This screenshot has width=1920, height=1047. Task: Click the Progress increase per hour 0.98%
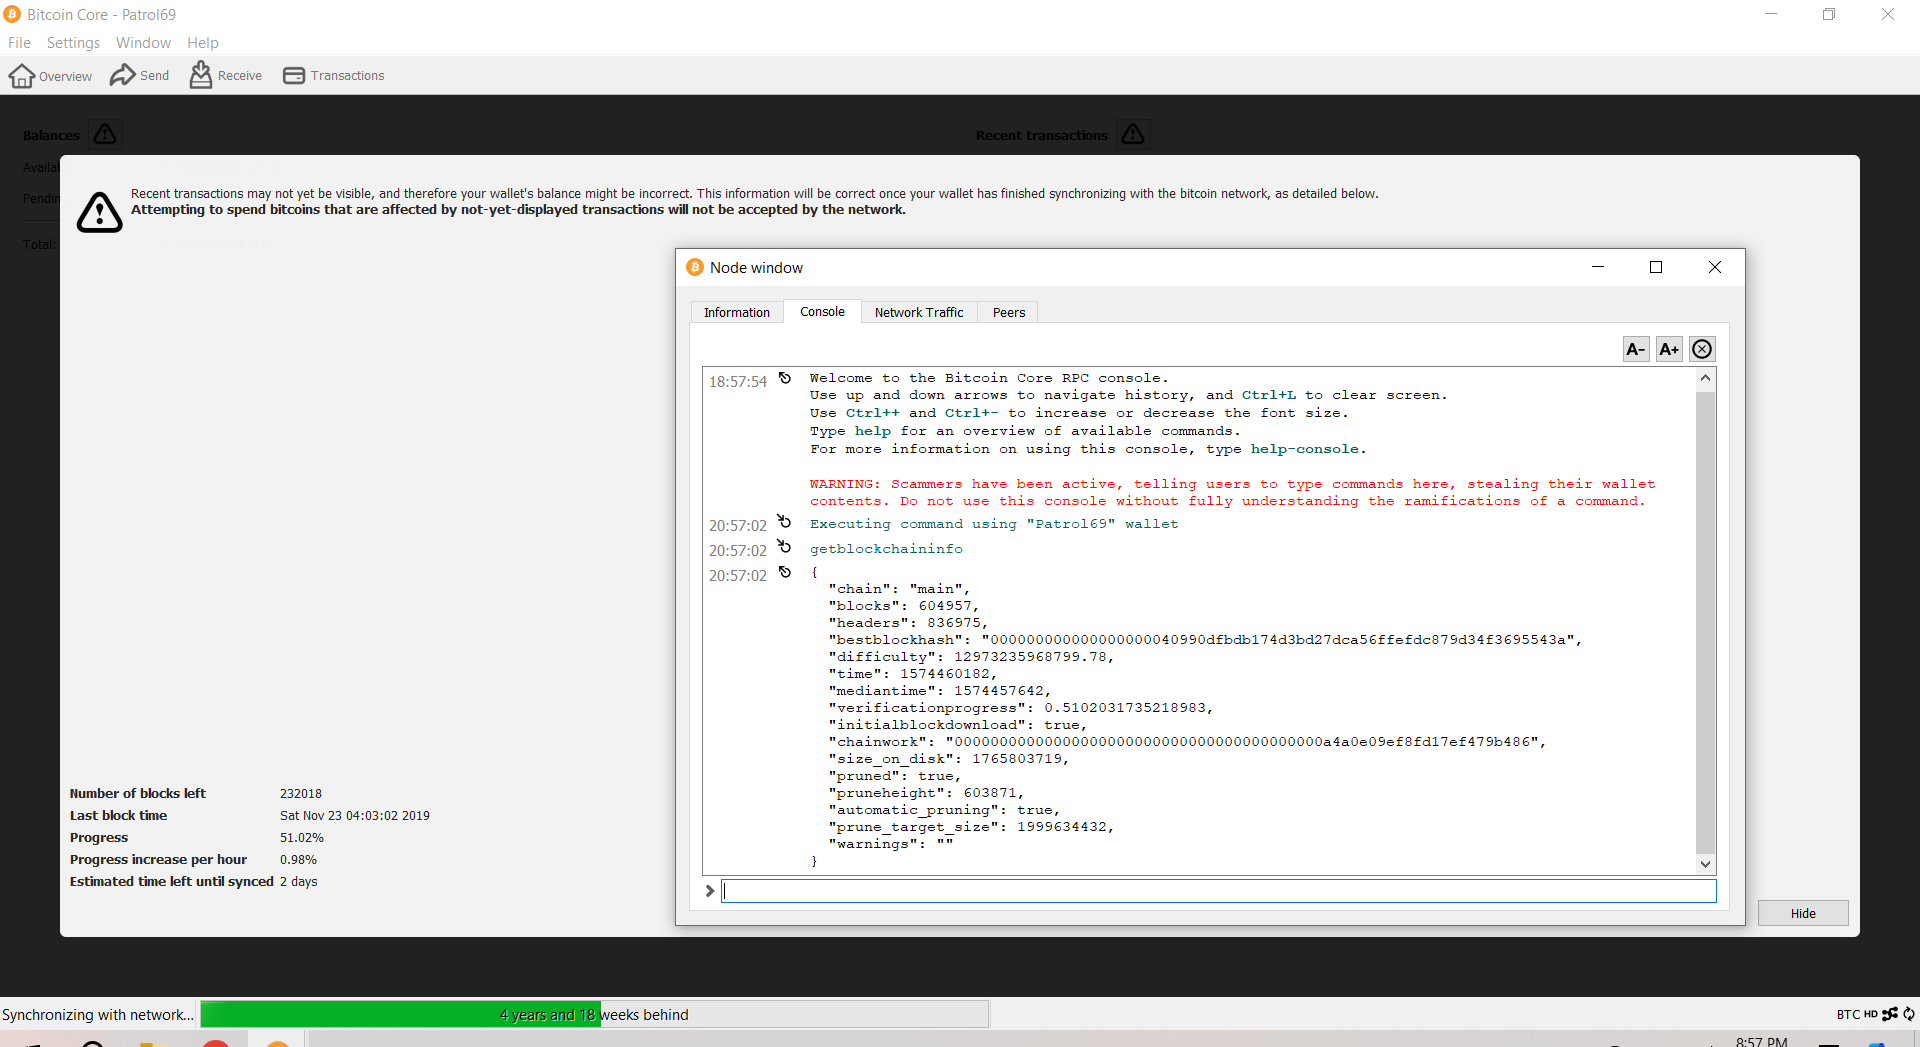pyautogui.click(x=298, y=860)
